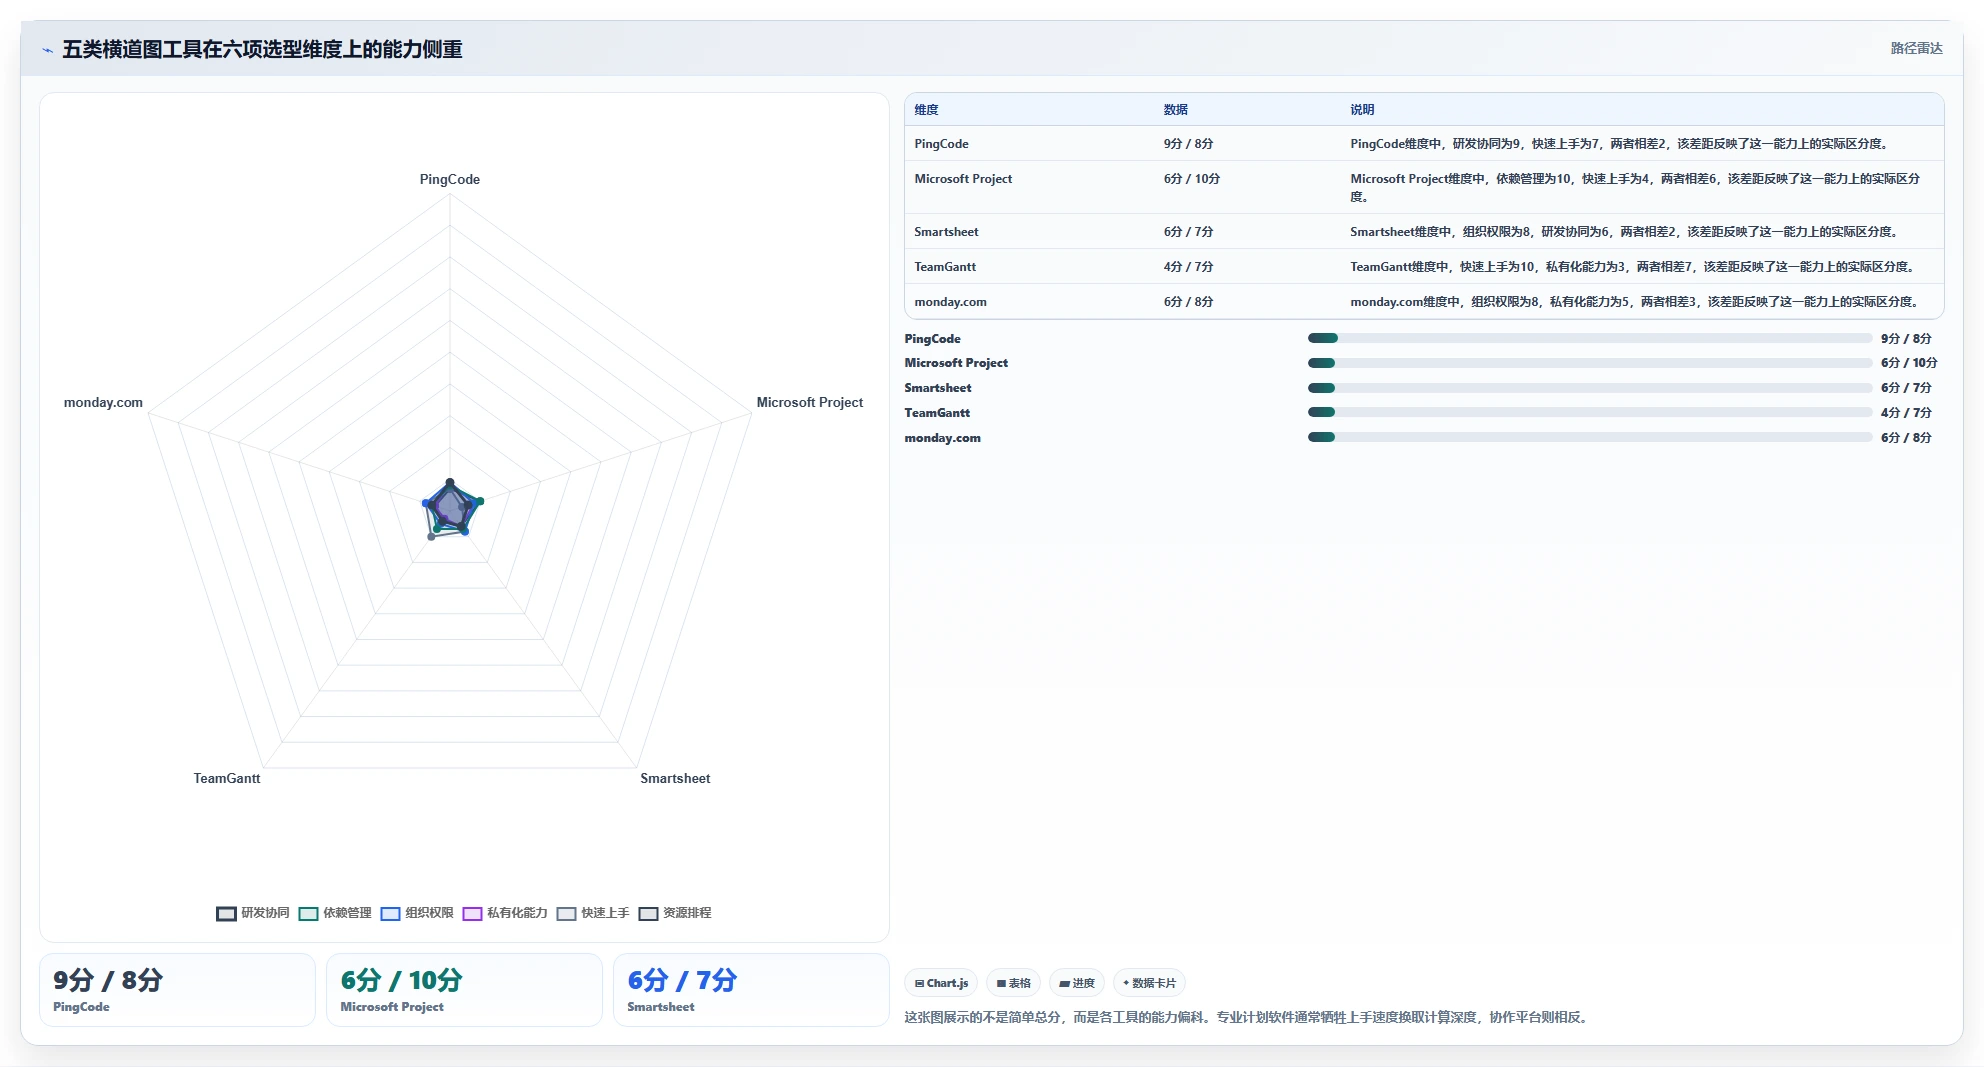The height and width of the screenshot is (1067, 1984).
Task: Click the PingCode progress bar
Action: click(1590, 338)
